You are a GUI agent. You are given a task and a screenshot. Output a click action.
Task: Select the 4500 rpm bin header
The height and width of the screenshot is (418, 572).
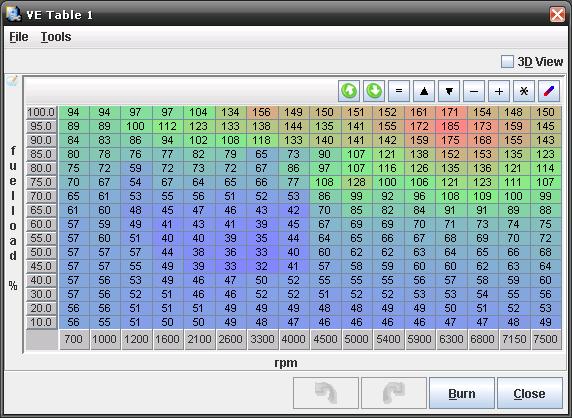click(325, 339)
